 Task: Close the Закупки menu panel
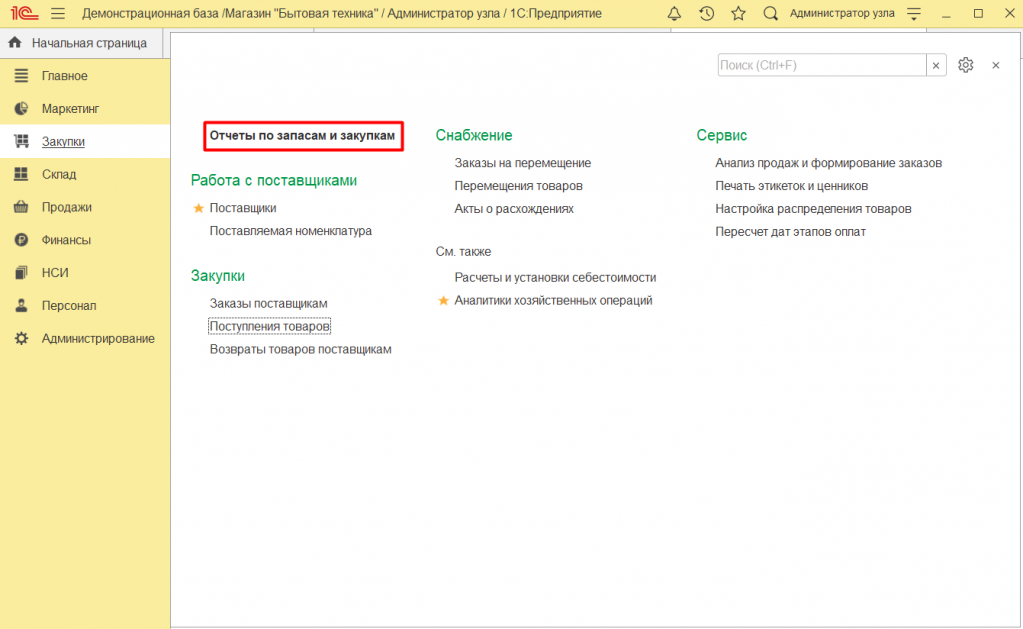pos(995,65)
